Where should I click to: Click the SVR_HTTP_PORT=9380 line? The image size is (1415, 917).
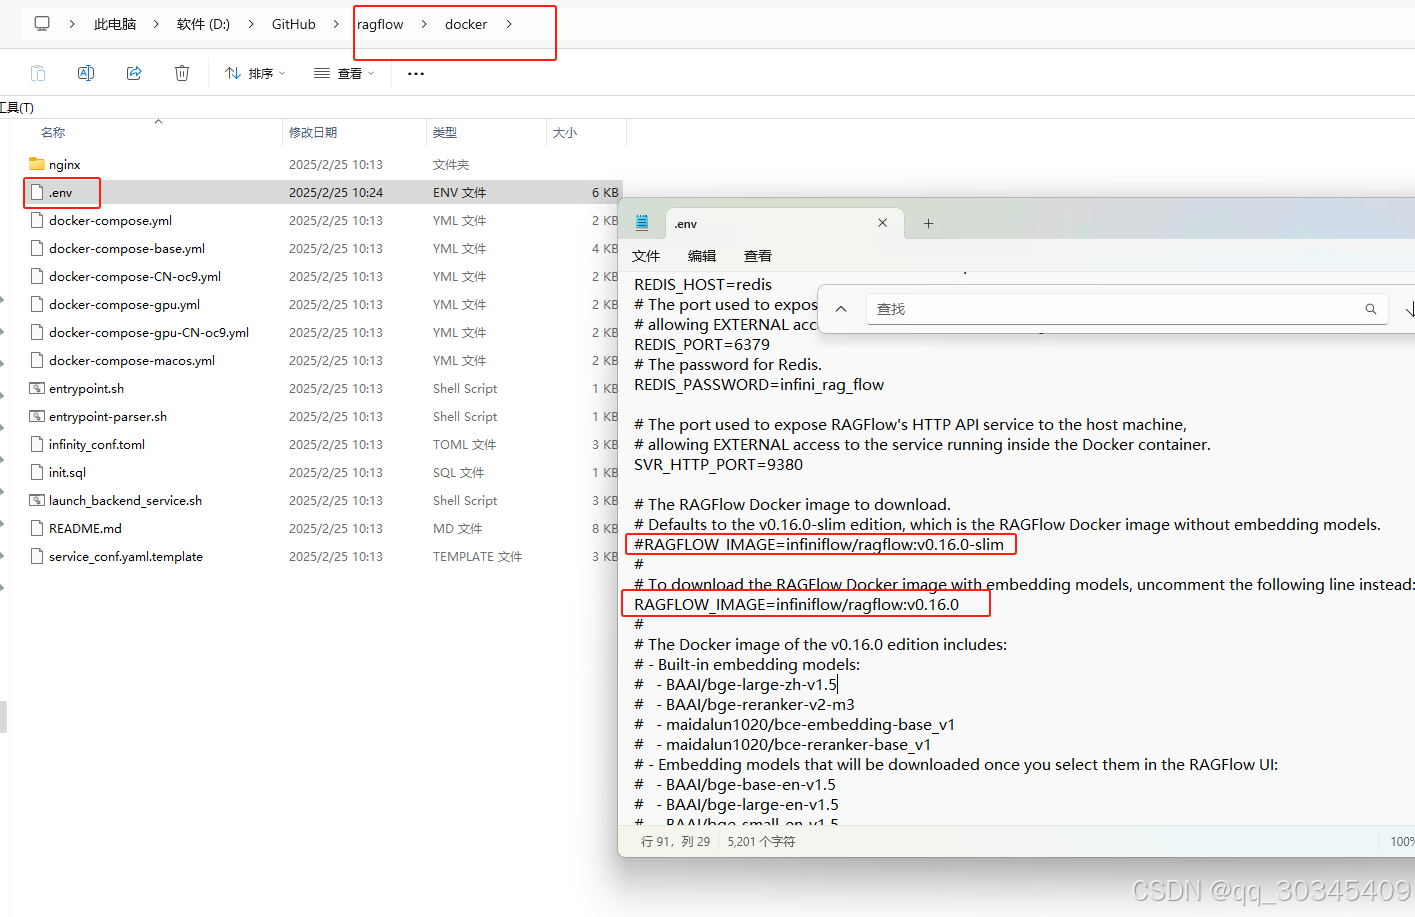718,464
